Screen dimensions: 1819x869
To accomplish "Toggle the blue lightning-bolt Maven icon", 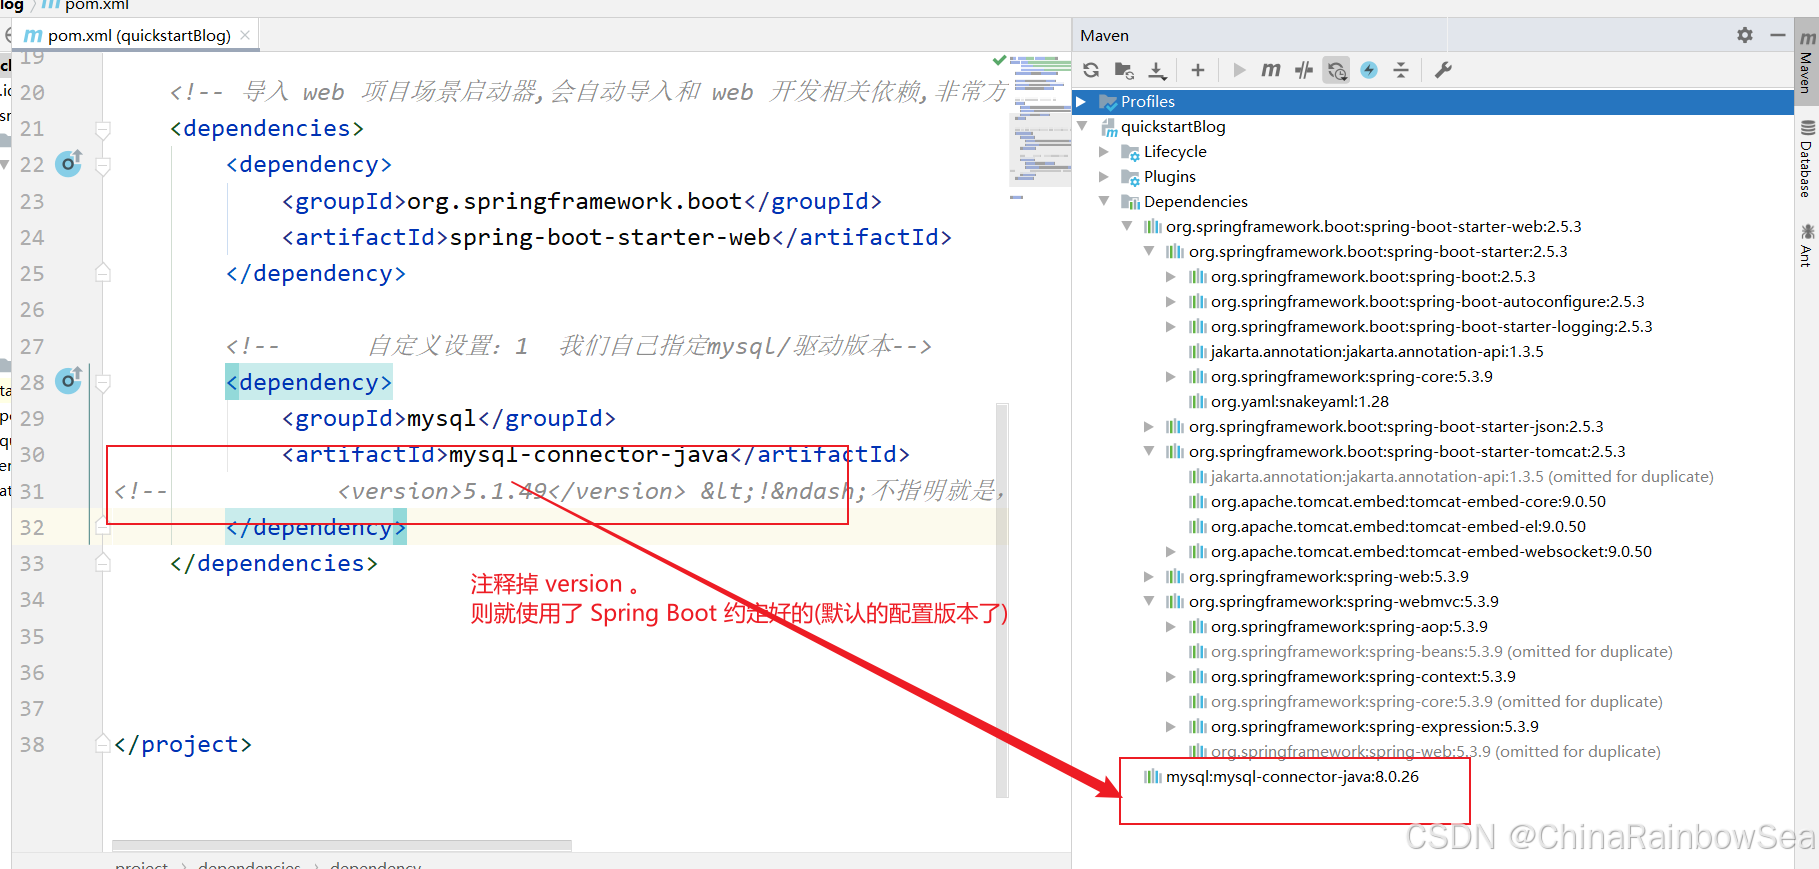I will [x=1369, y=70].
